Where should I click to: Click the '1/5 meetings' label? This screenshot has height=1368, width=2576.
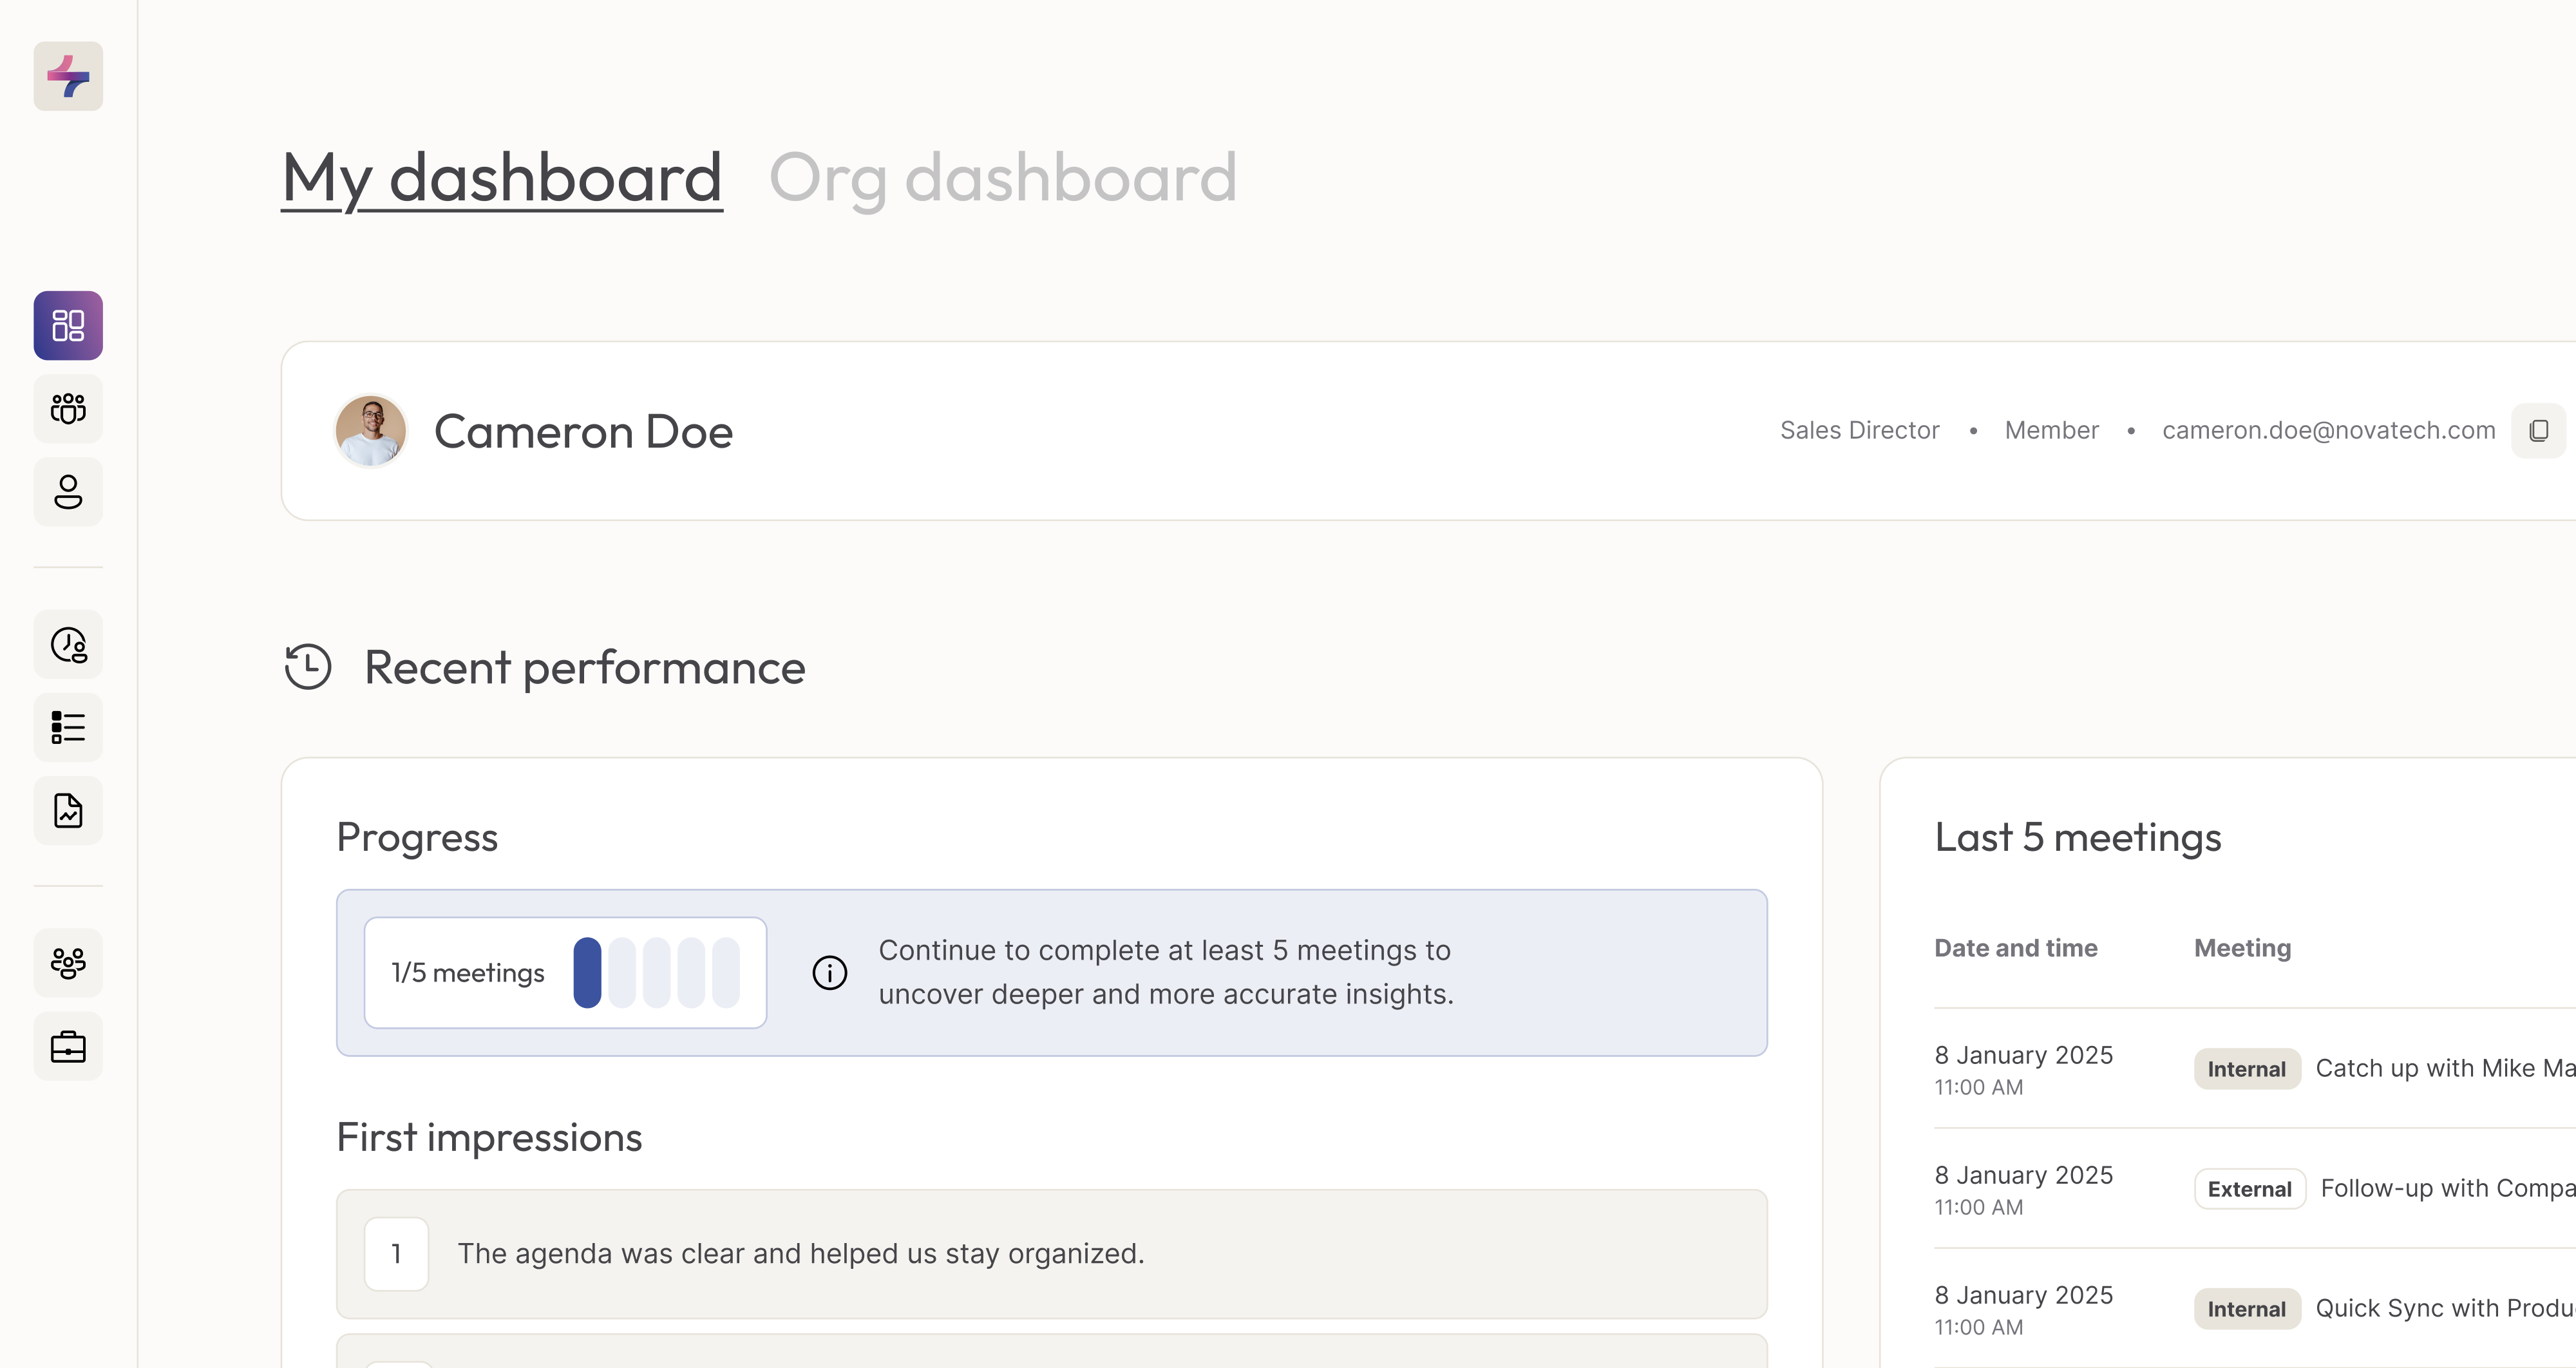pyautogui.click(x=468, y=973)
